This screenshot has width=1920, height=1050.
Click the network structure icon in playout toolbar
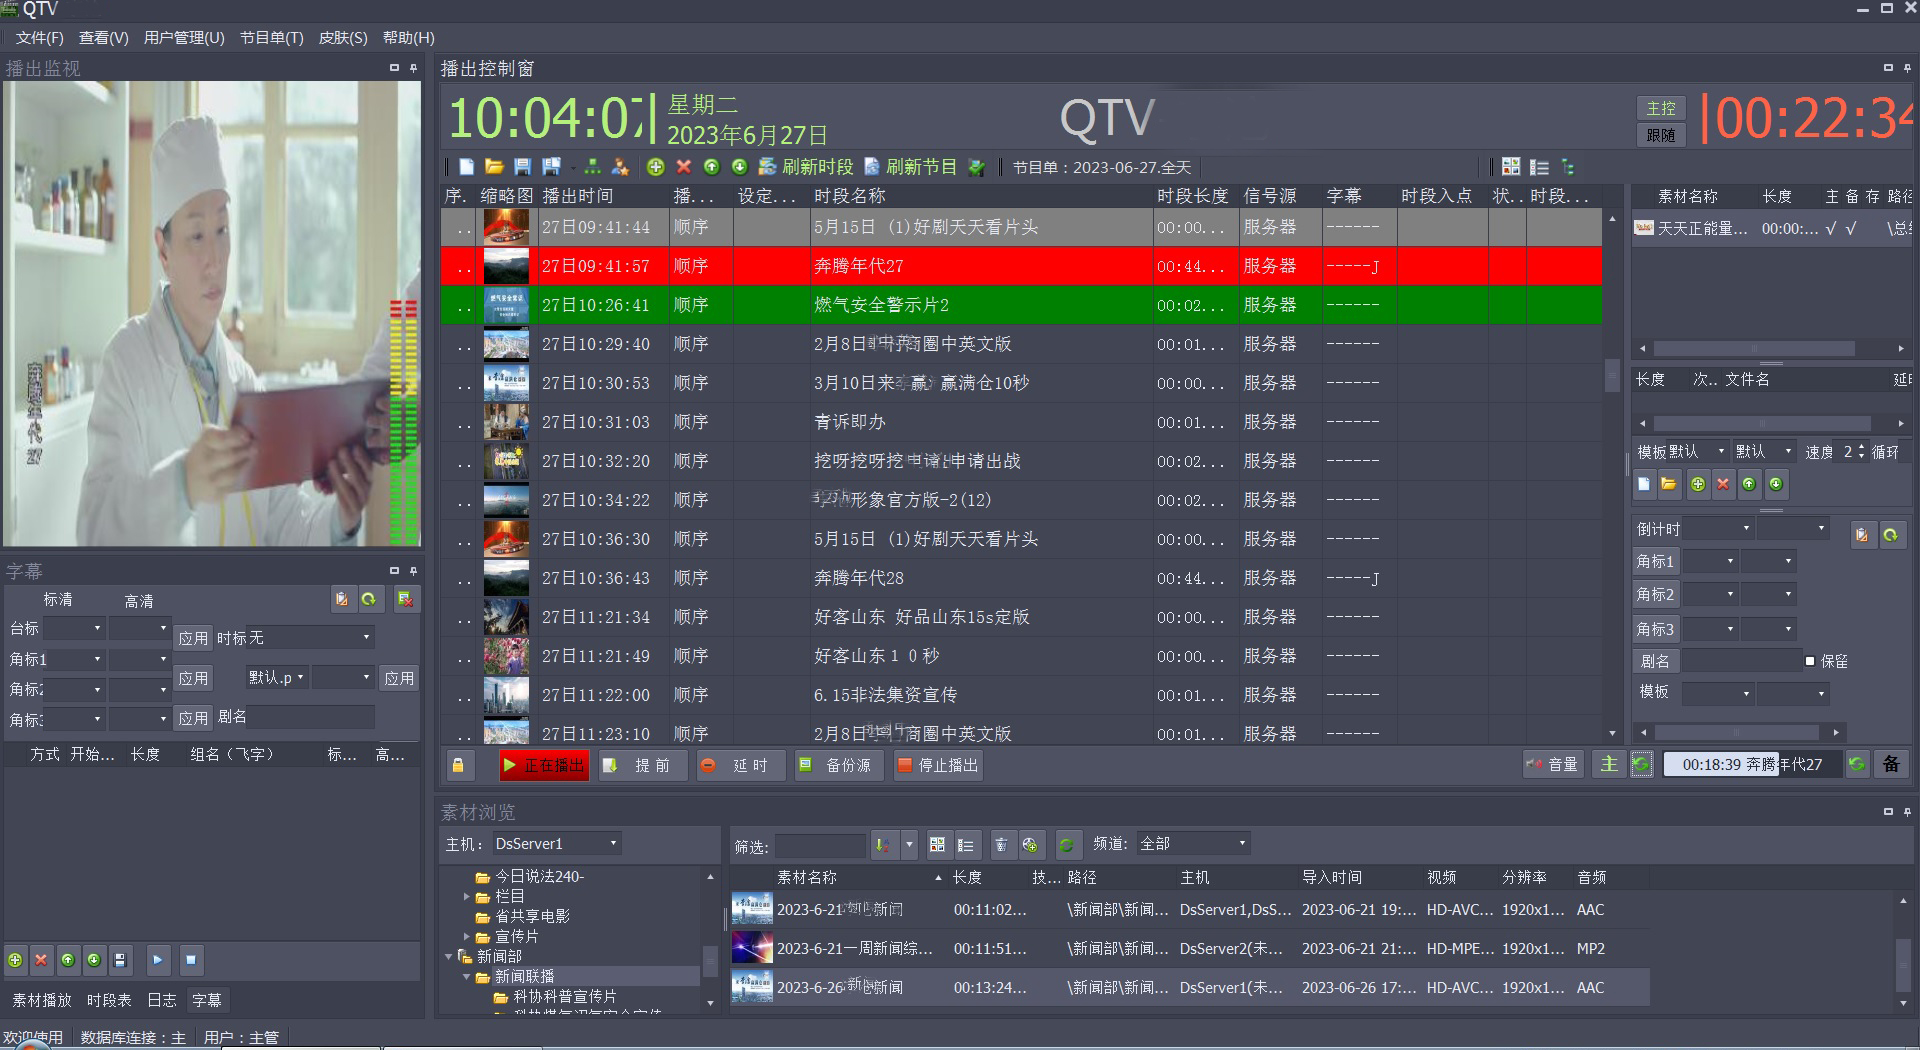[593, 167]
